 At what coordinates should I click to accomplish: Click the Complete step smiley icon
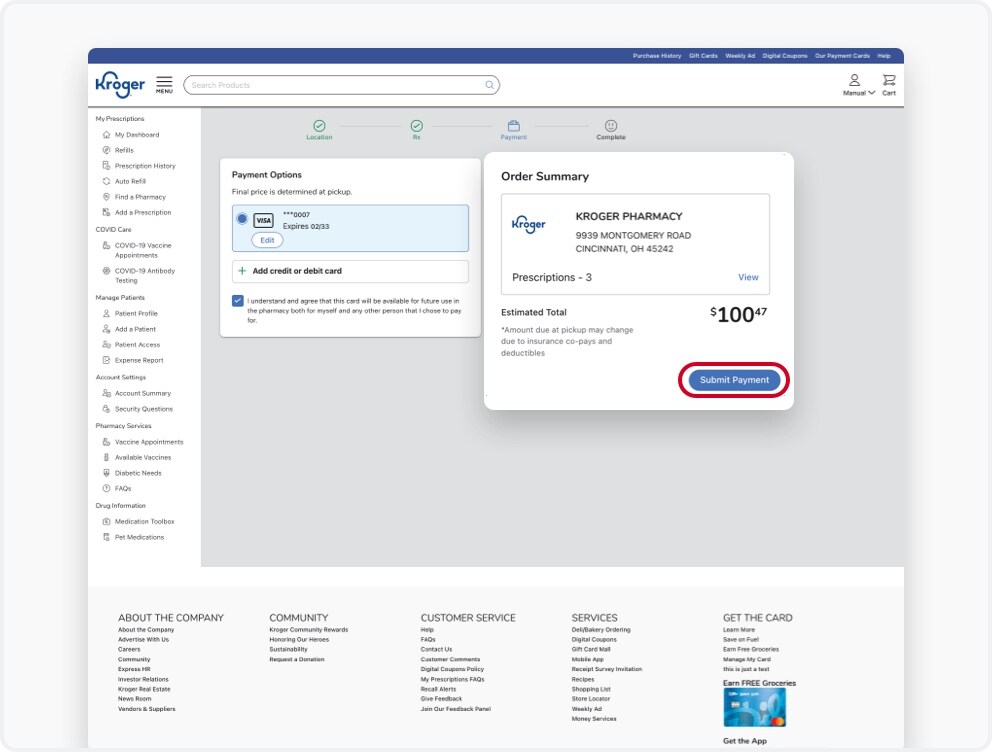(x=611, y=126)
